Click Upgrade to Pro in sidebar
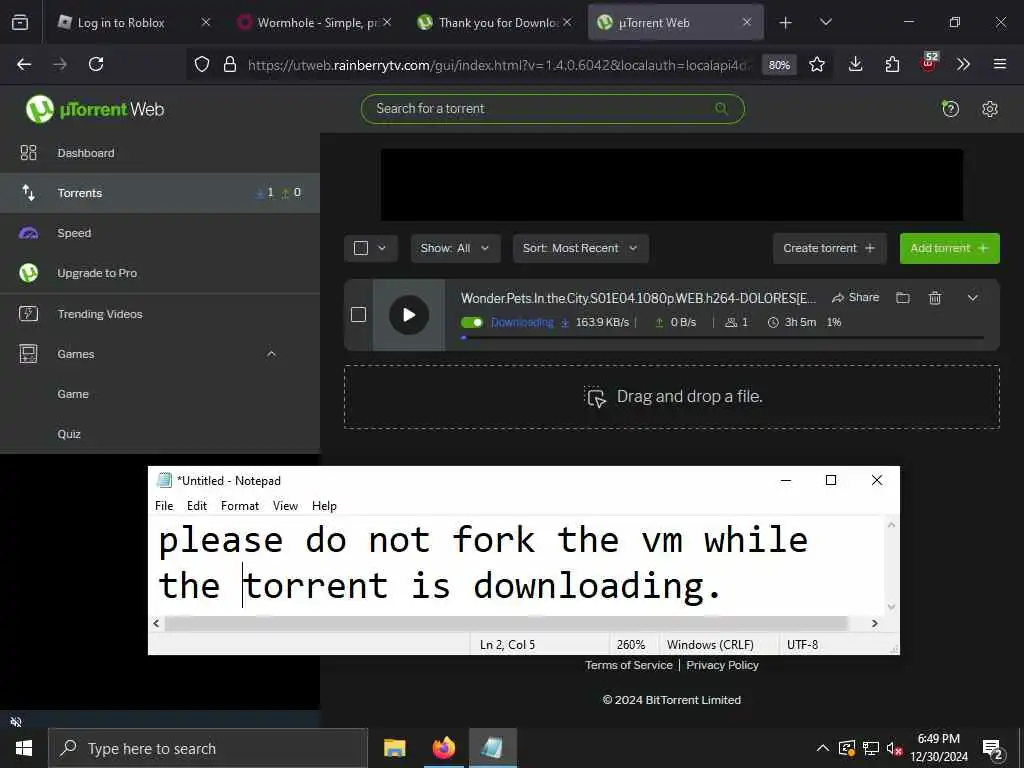Viewport: 1024px width, 768px height. click(x=160, y=273)
